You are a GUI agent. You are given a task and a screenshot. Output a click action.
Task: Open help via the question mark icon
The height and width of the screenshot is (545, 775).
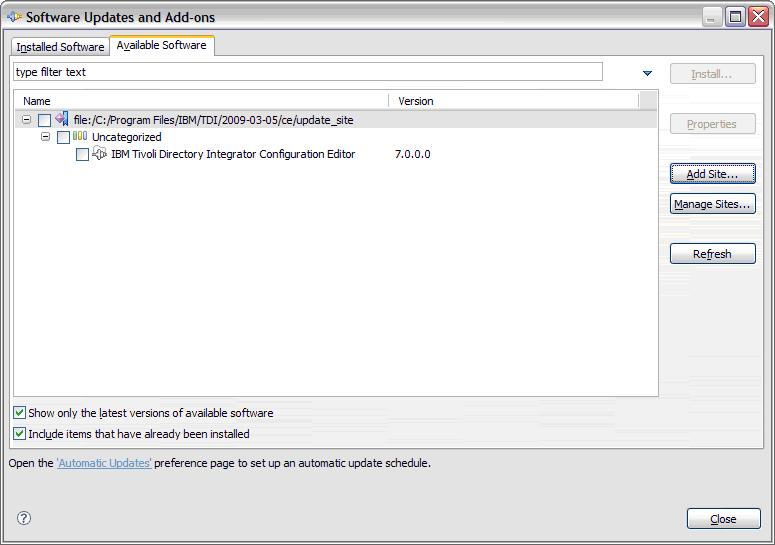click(x=24, y=518)
